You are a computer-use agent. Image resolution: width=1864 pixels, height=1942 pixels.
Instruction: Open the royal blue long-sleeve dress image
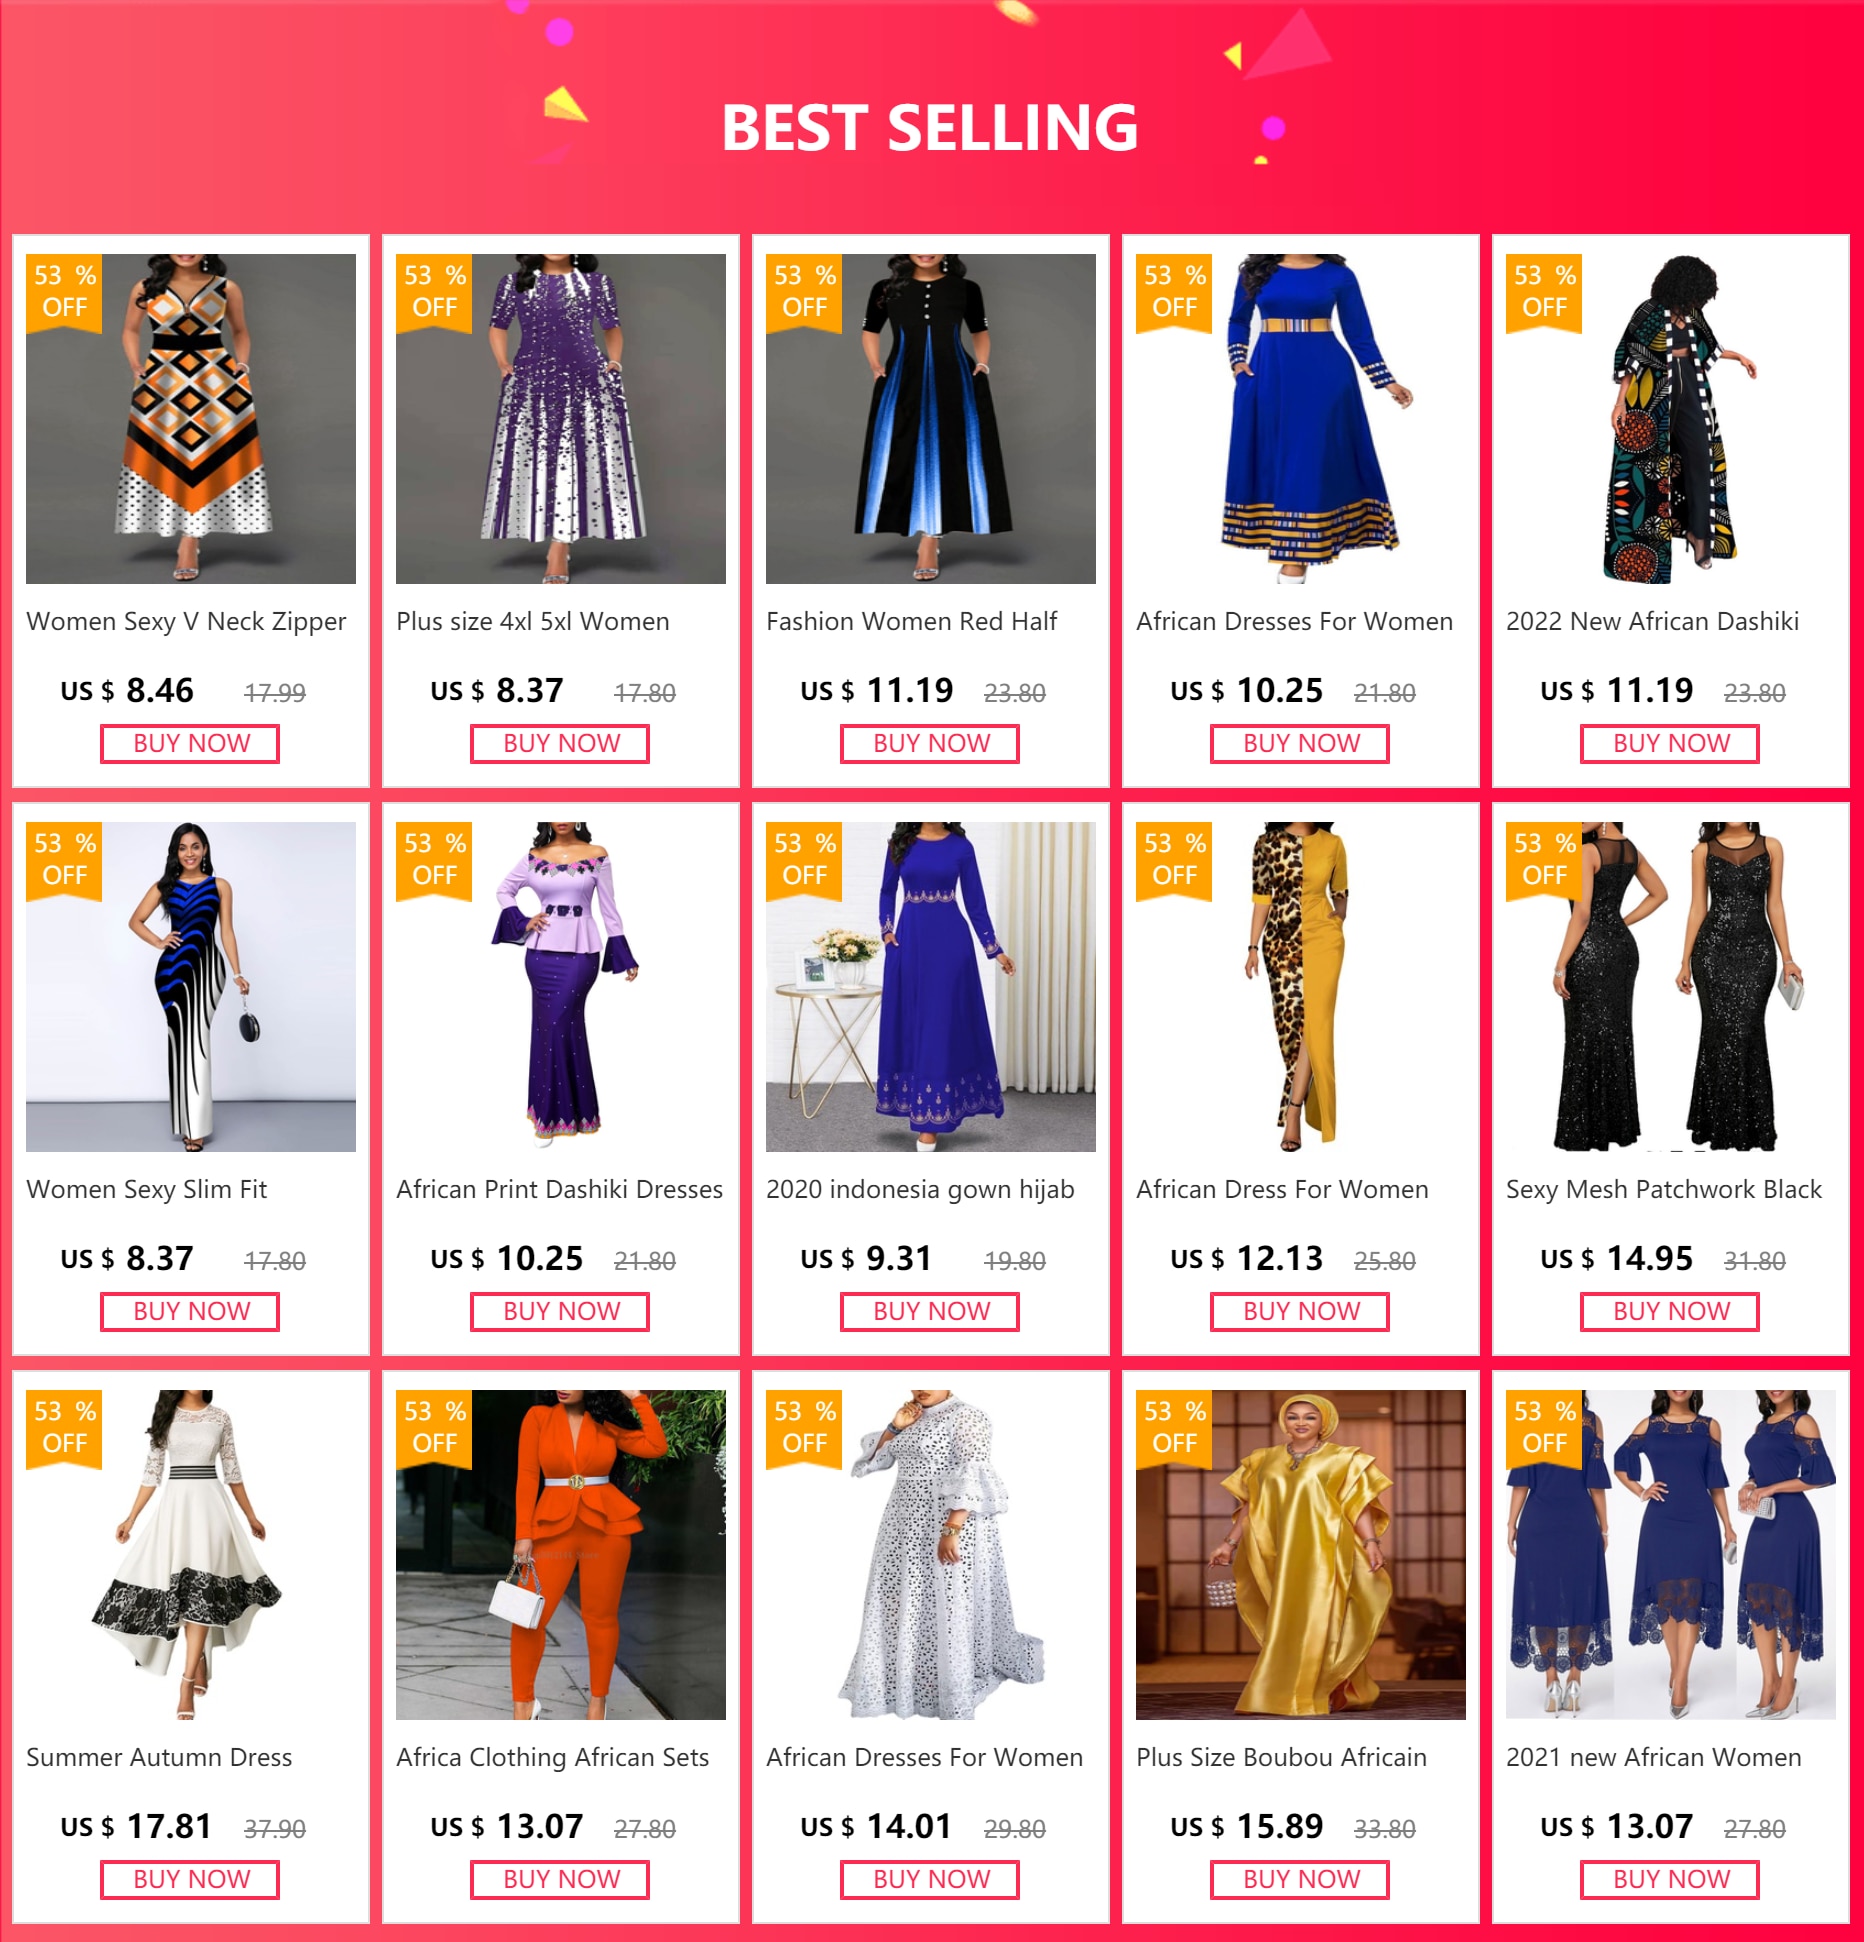[x=1301, y=418]
